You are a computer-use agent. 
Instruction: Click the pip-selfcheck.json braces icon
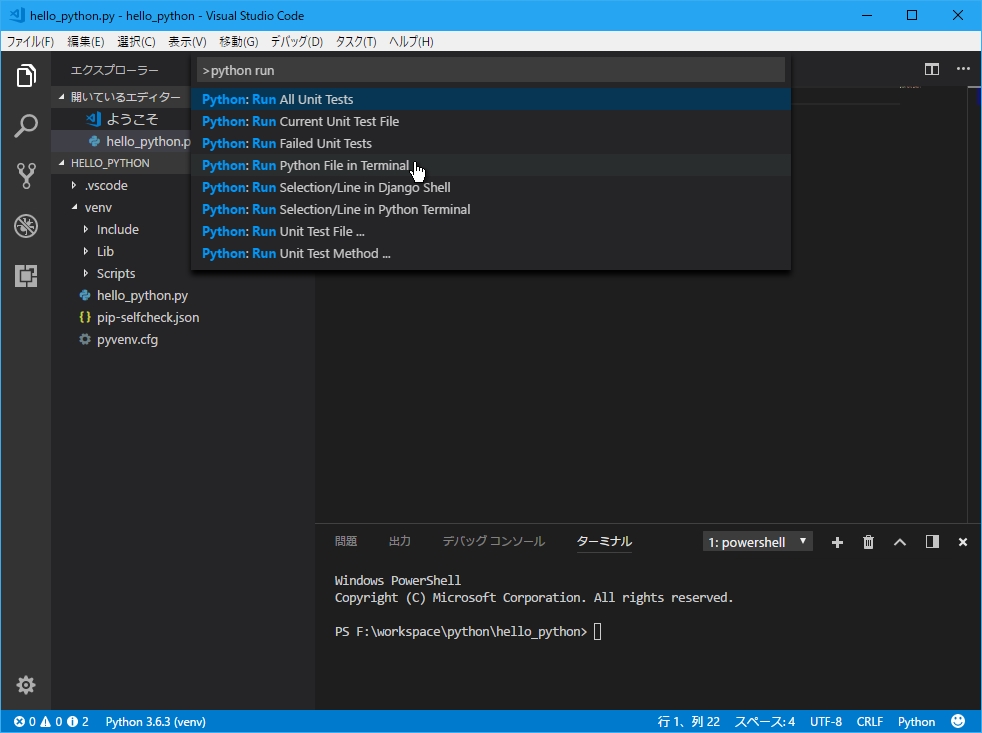point(85,317)
